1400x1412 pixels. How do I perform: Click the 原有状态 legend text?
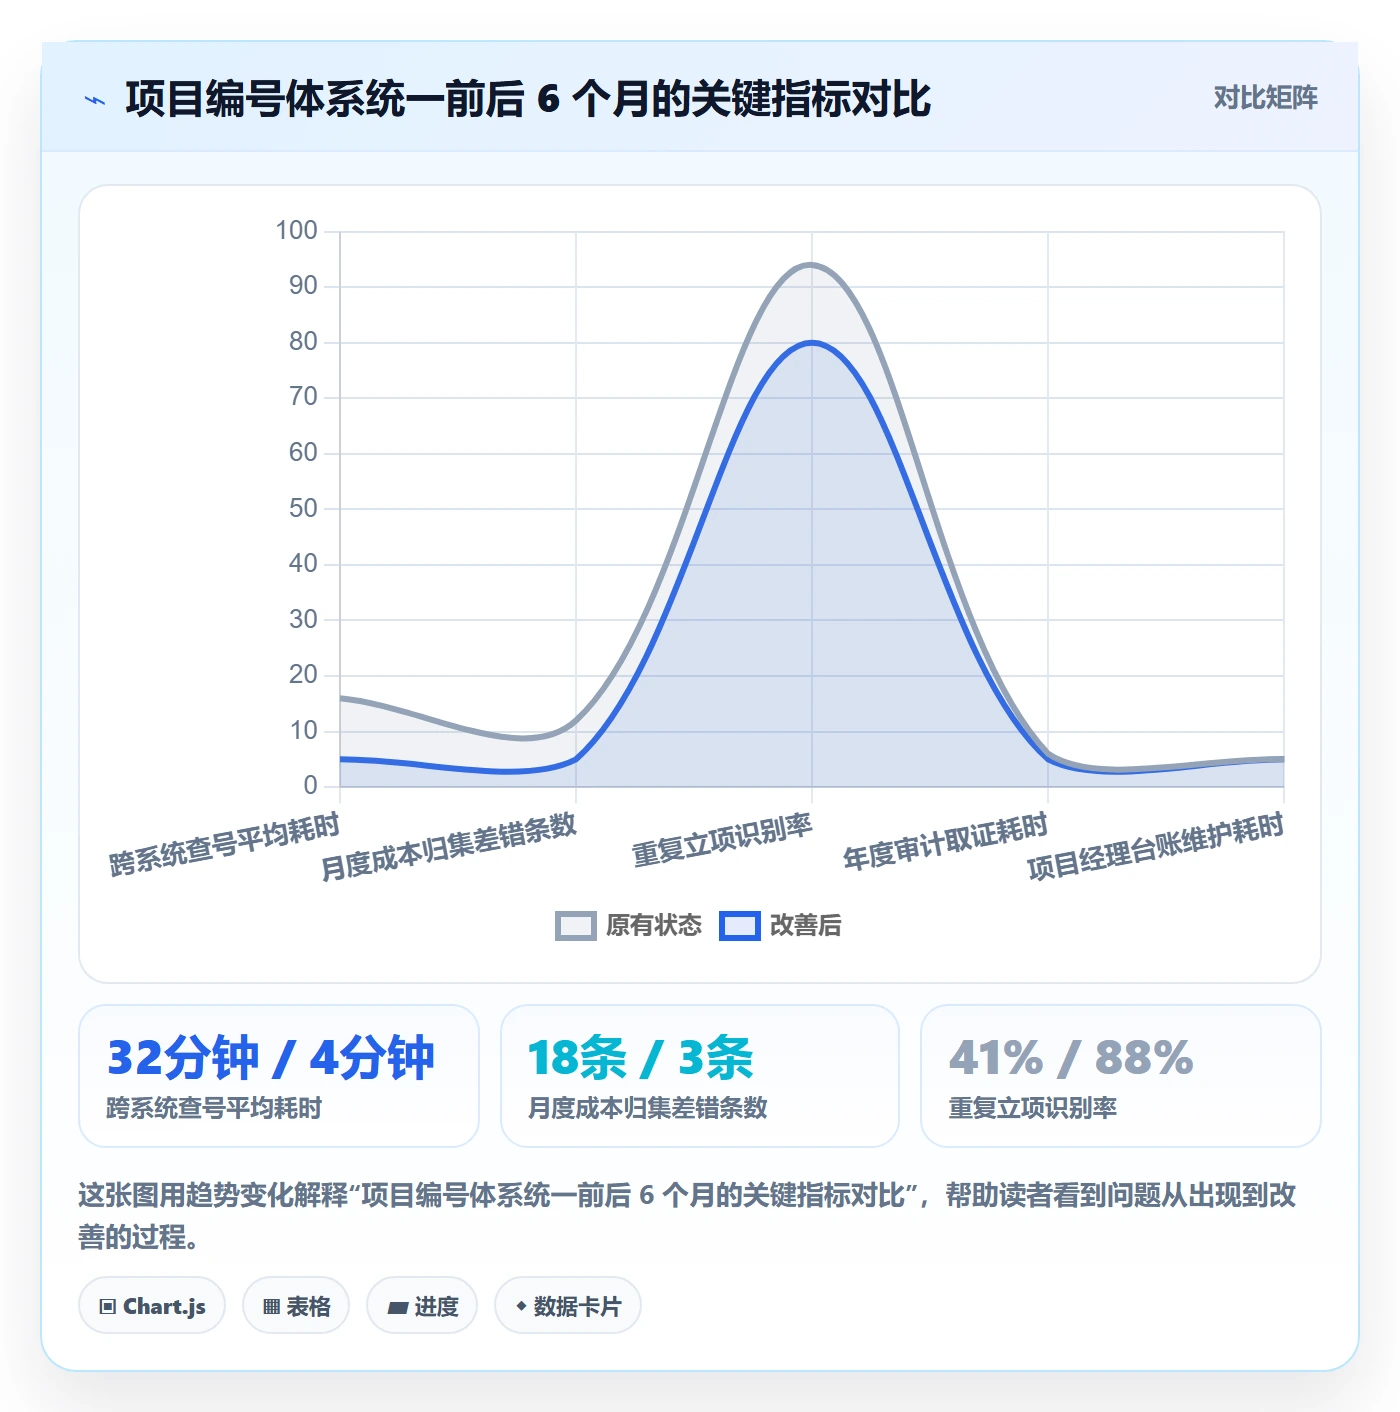tap(654, 926)
